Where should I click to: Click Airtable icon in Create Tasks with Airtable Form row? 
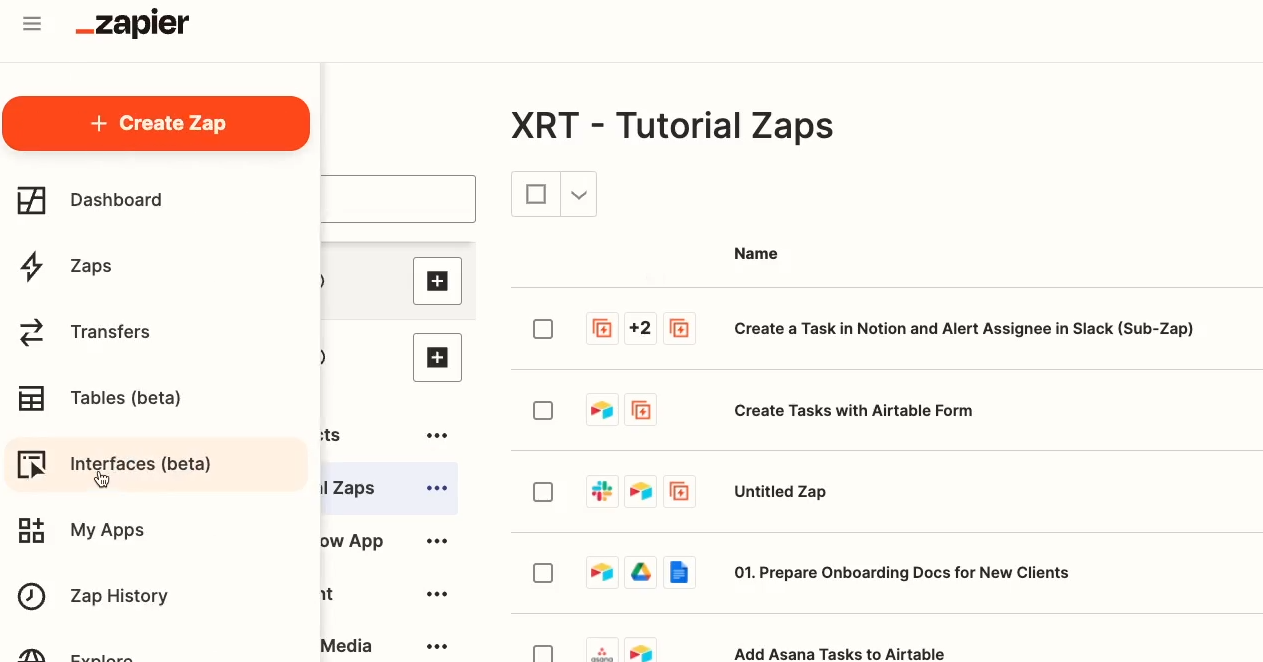[602, 411]
